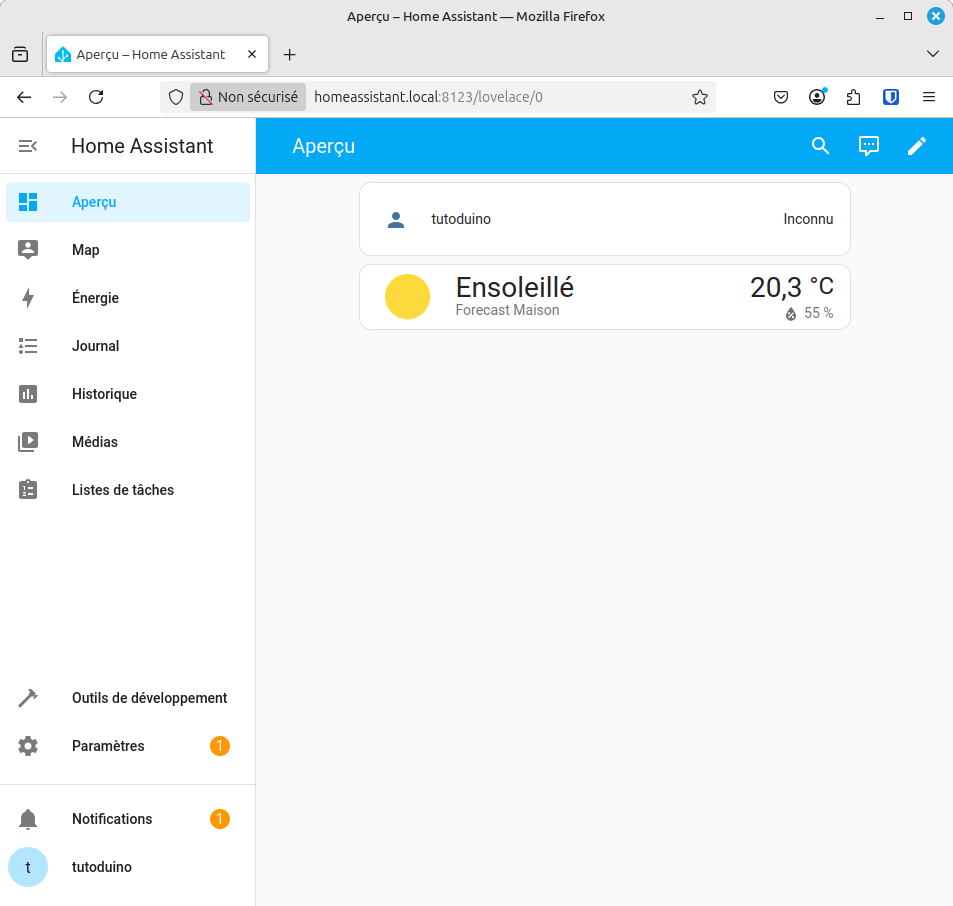Open tutoduino profile name at sidebar bottom
953x906 pixels.
101,867
